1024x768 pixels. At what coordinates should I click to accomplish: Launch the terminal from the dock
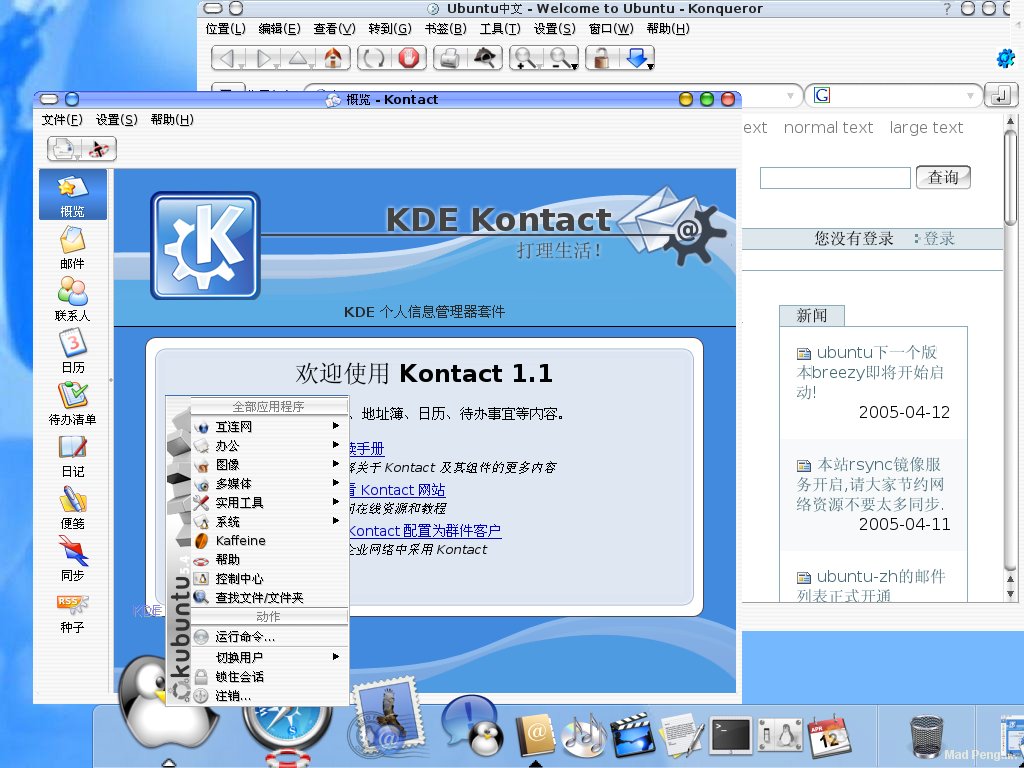click(731, 736)
